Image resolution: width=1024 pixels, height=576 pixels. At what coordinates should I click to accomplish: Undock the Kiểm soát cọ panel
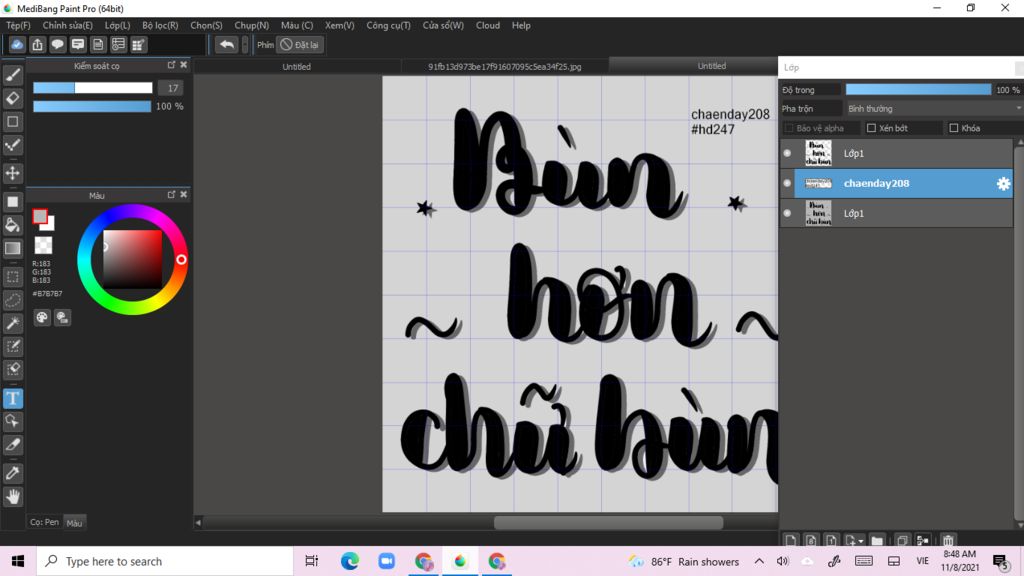point(171,65)
